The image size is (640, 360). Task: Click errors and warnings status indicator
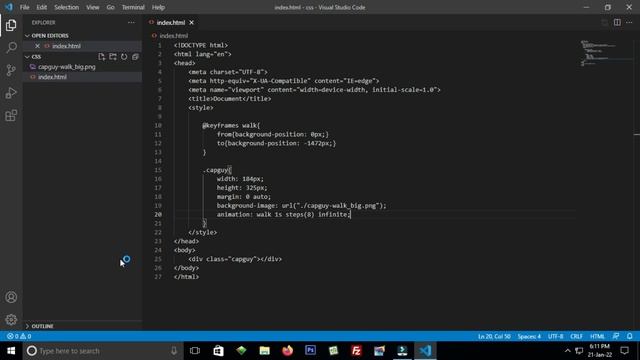pos(19,336)
